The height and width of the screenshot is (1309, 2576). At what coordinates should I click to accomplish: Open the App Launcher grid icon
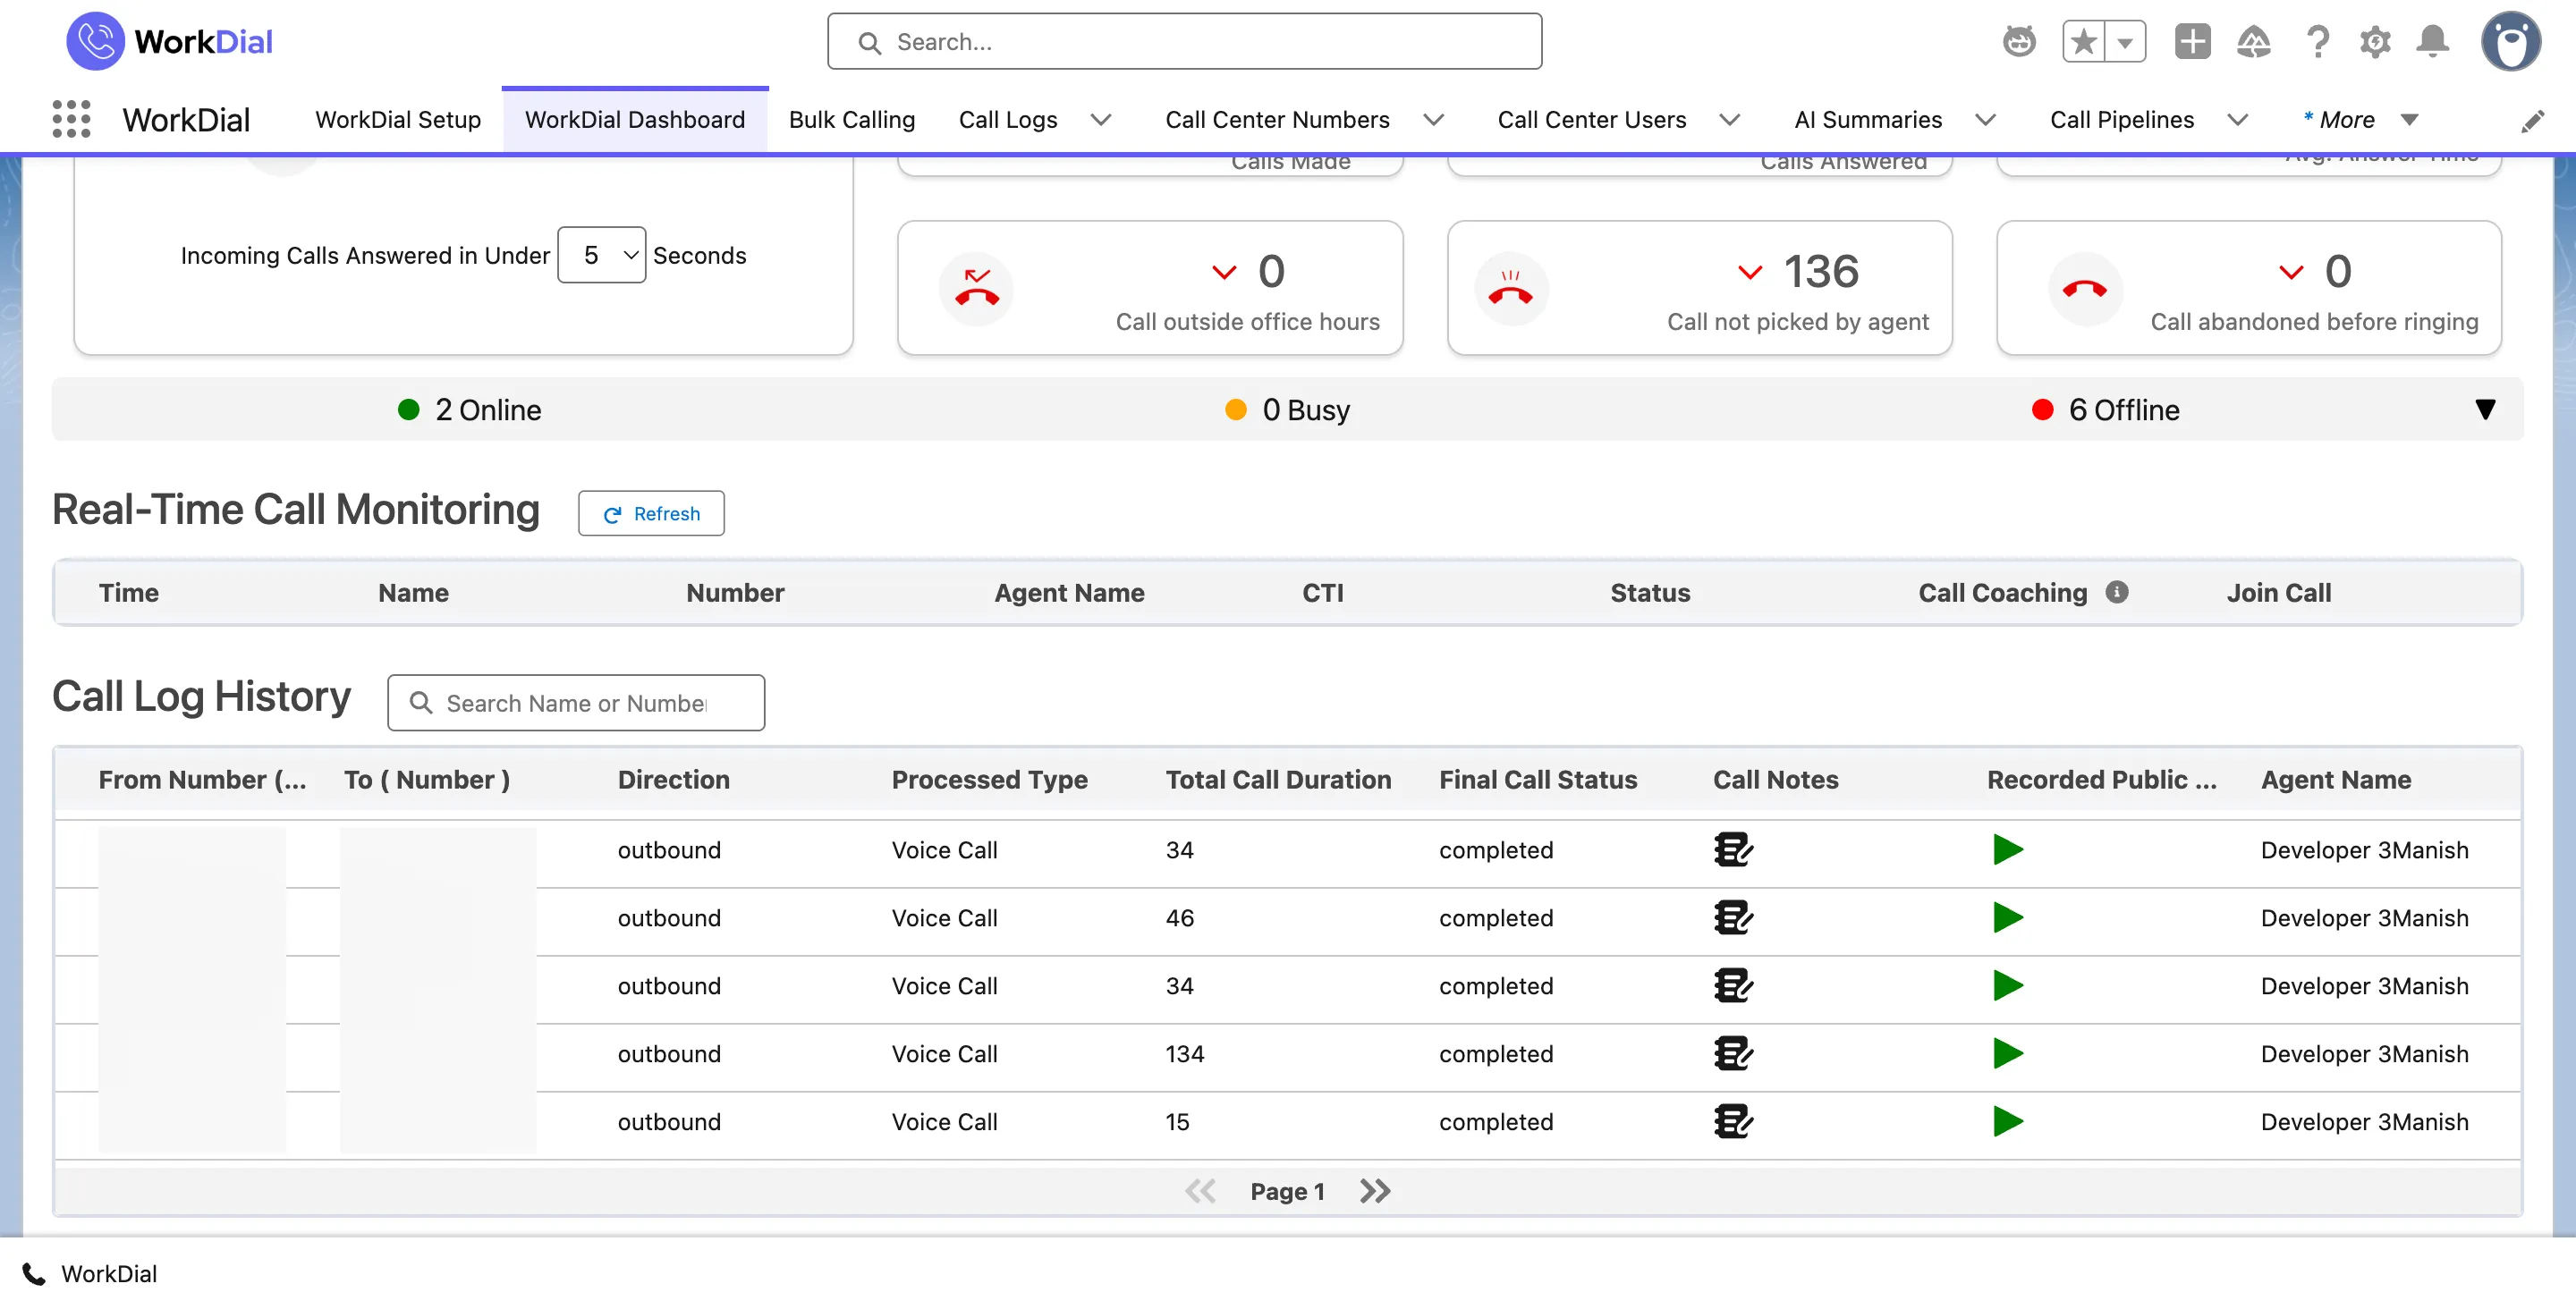point(71,119)
